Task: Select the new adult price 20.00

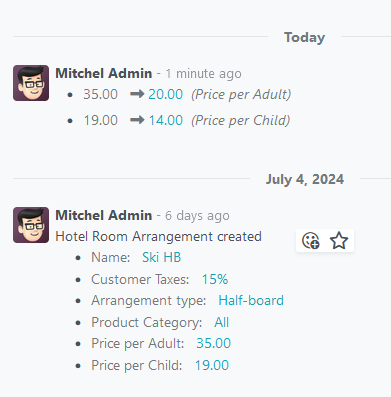Action: [166, 94]
